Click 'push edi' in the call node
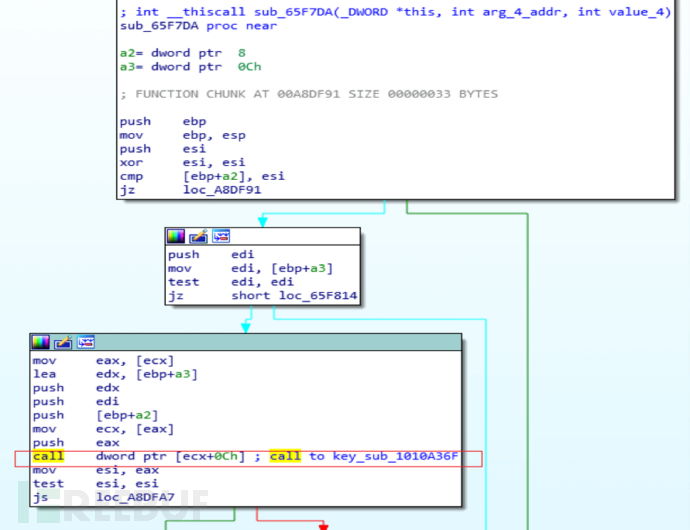 76,401
